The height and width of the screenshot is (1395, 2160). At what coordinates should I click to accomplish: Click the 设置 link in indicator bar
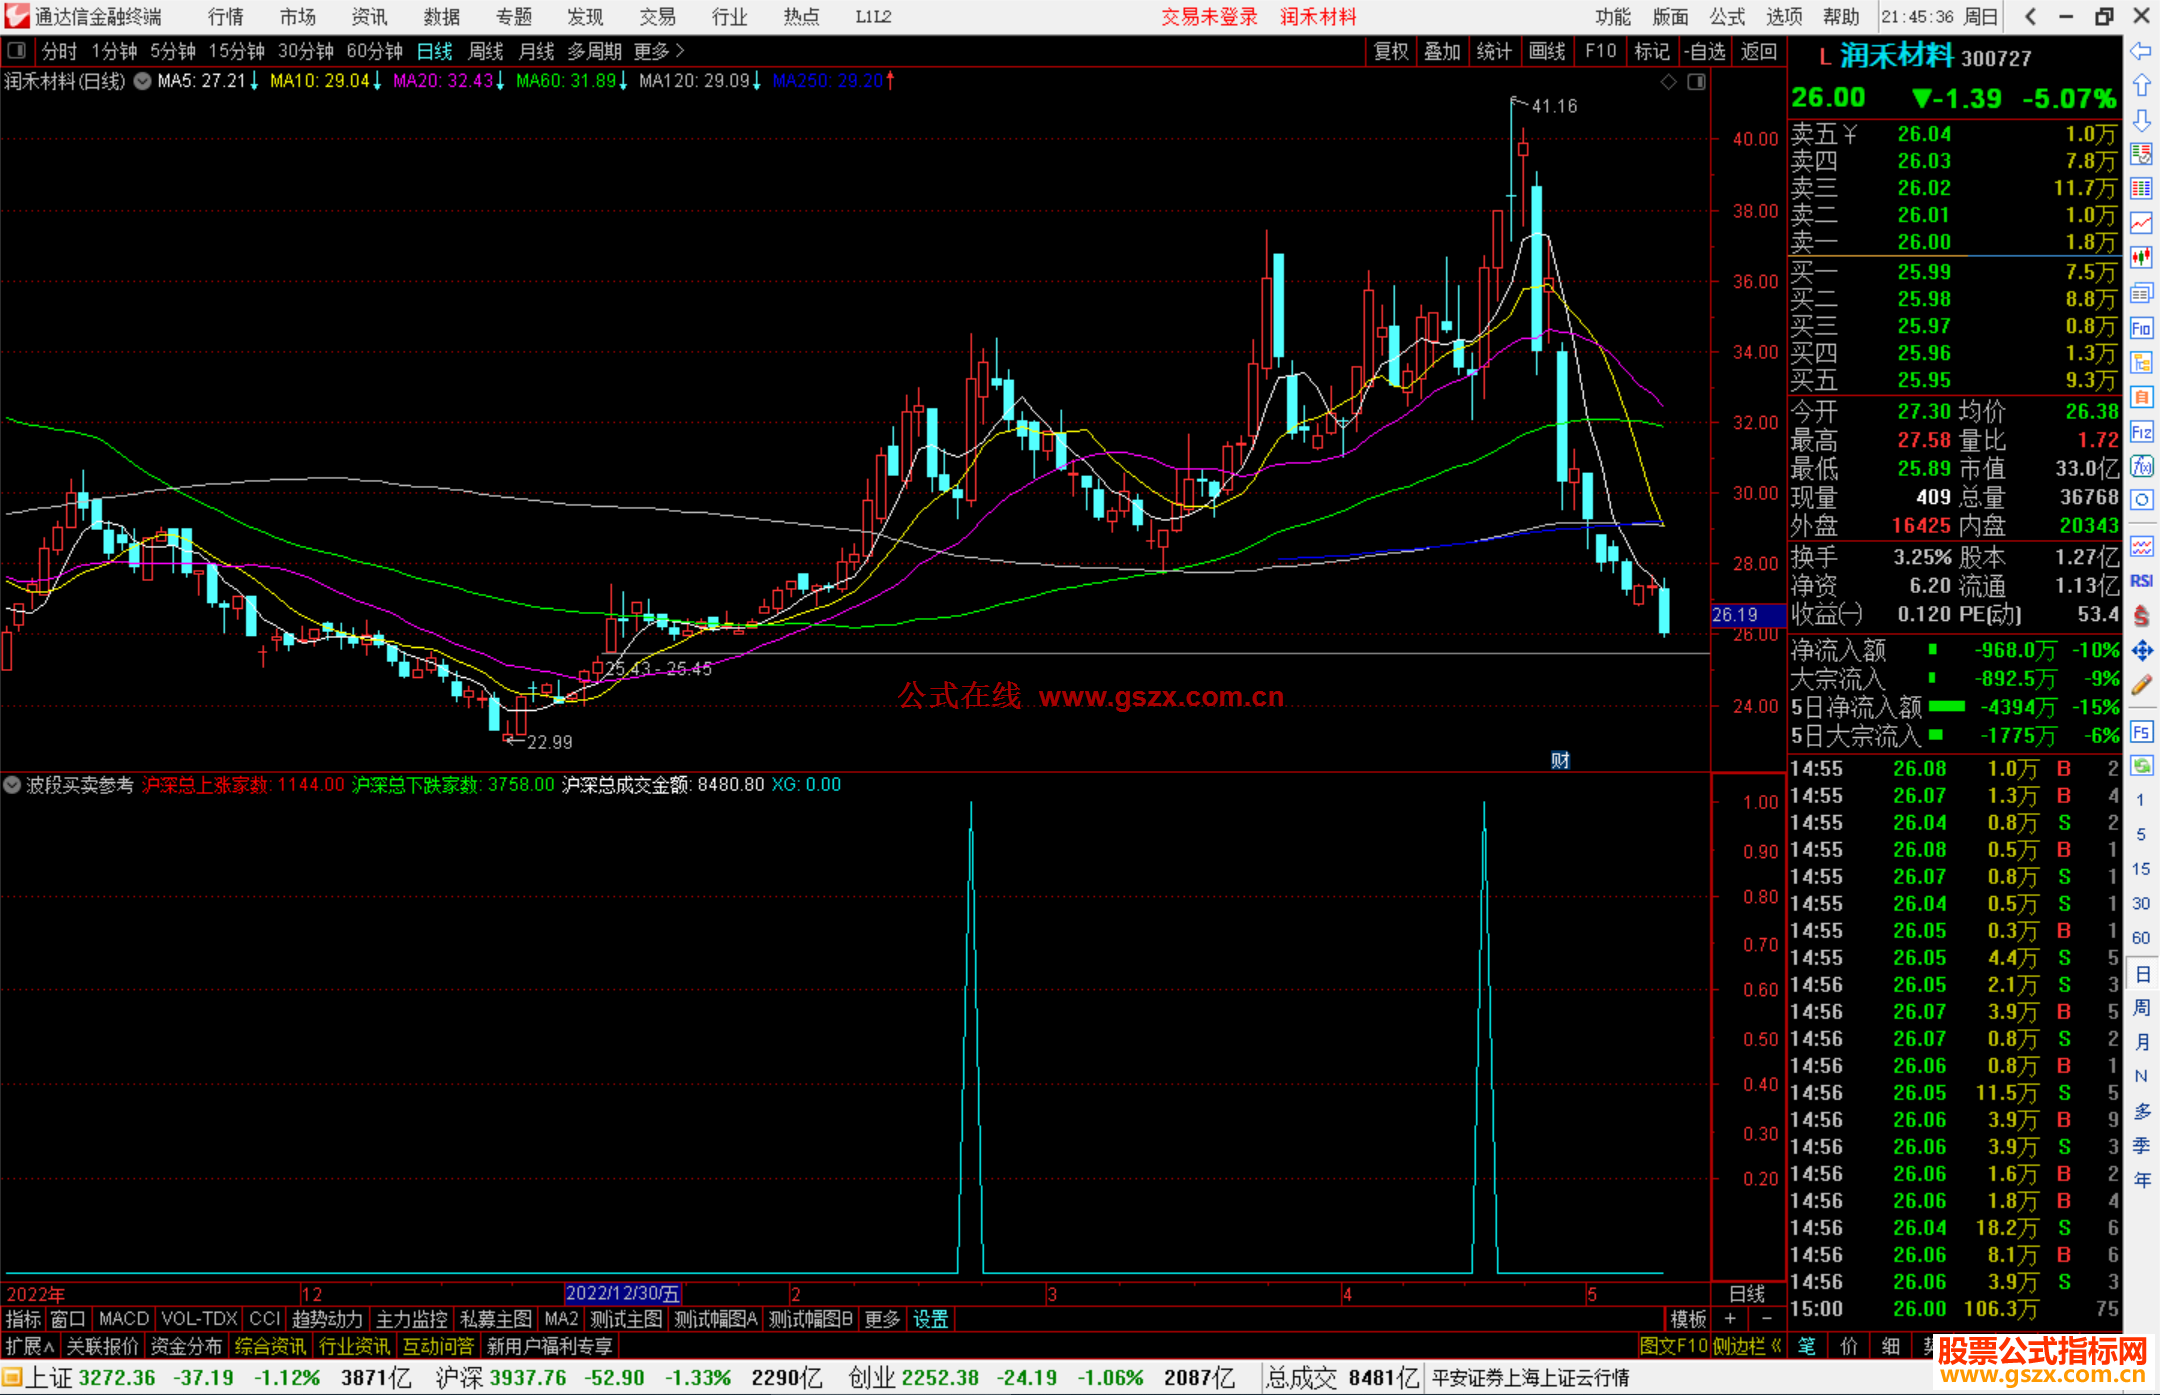[930, 1319]
